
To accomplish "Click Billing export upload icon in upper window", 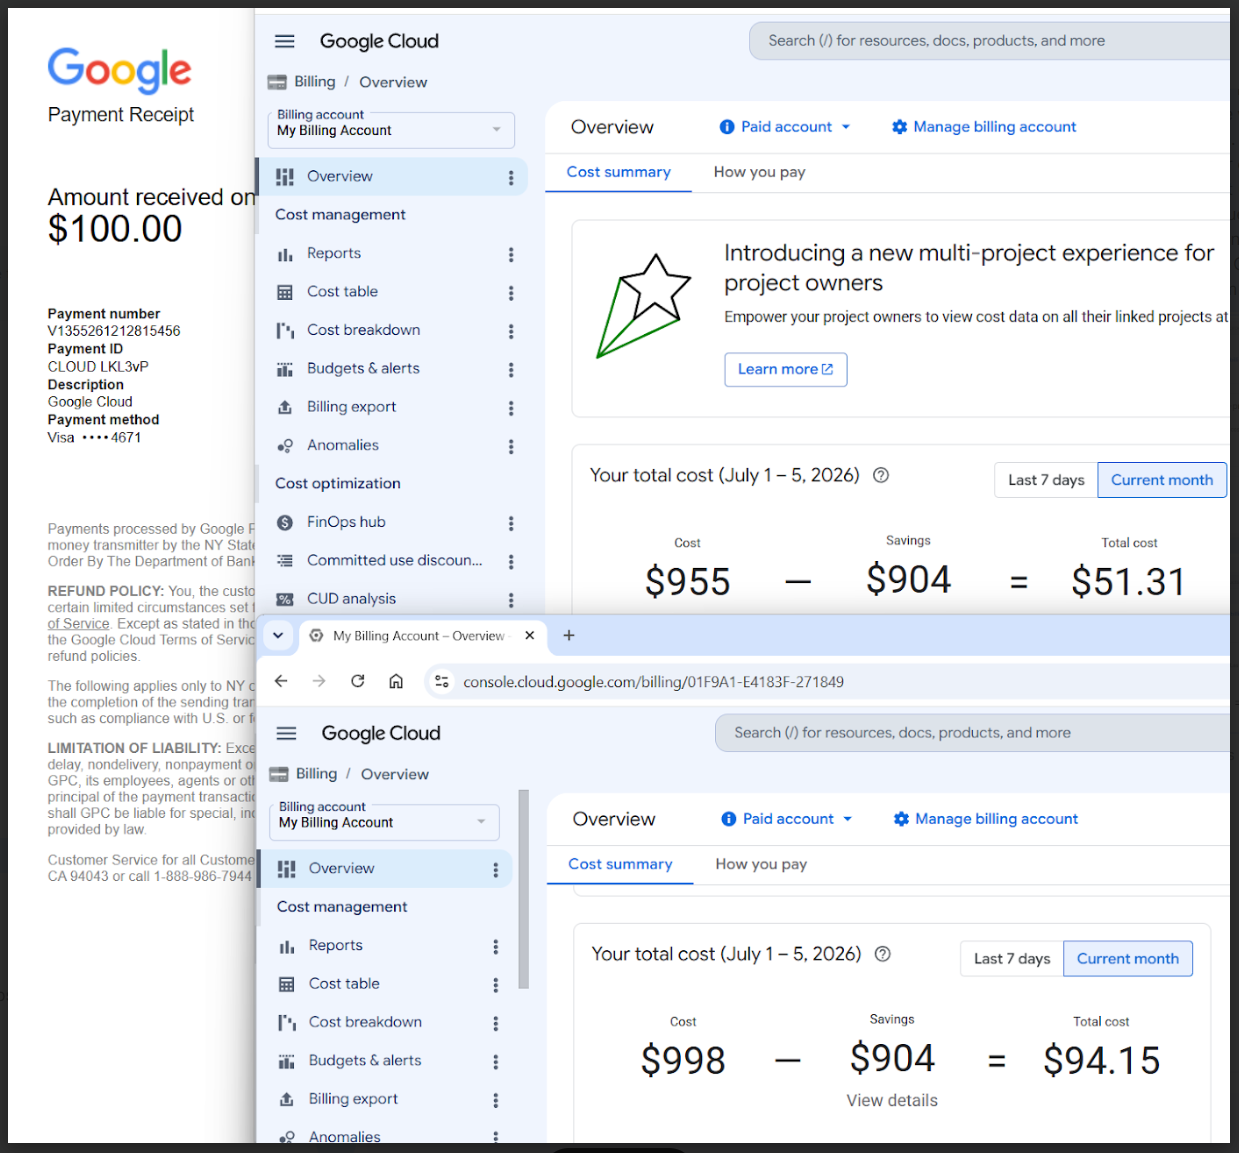I will [285, 407].
